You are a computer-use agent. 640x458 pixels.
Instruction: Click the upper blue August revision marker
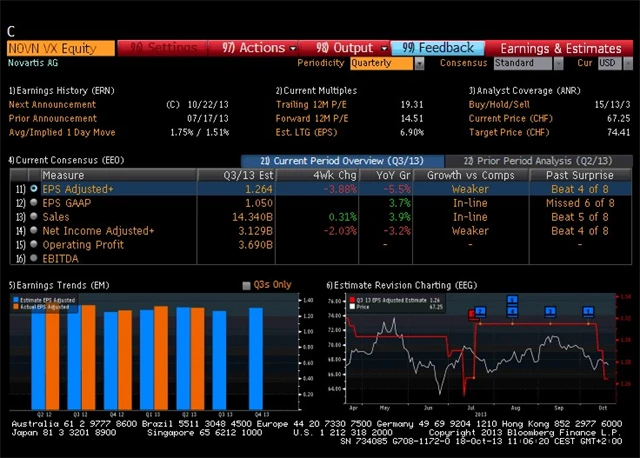[512, 300]
